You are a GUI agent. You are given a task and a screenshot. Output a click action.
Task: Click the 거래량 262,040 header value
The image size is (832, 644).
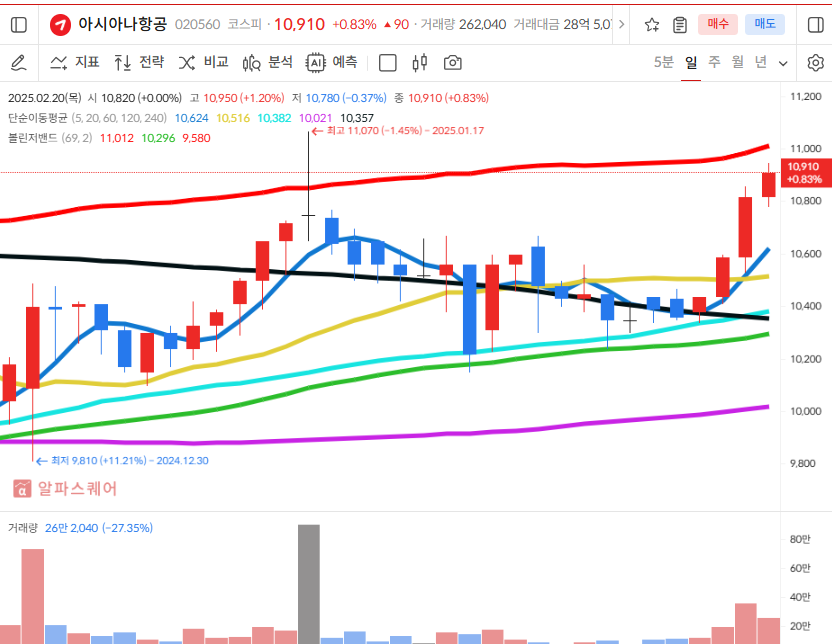[463, 24]
